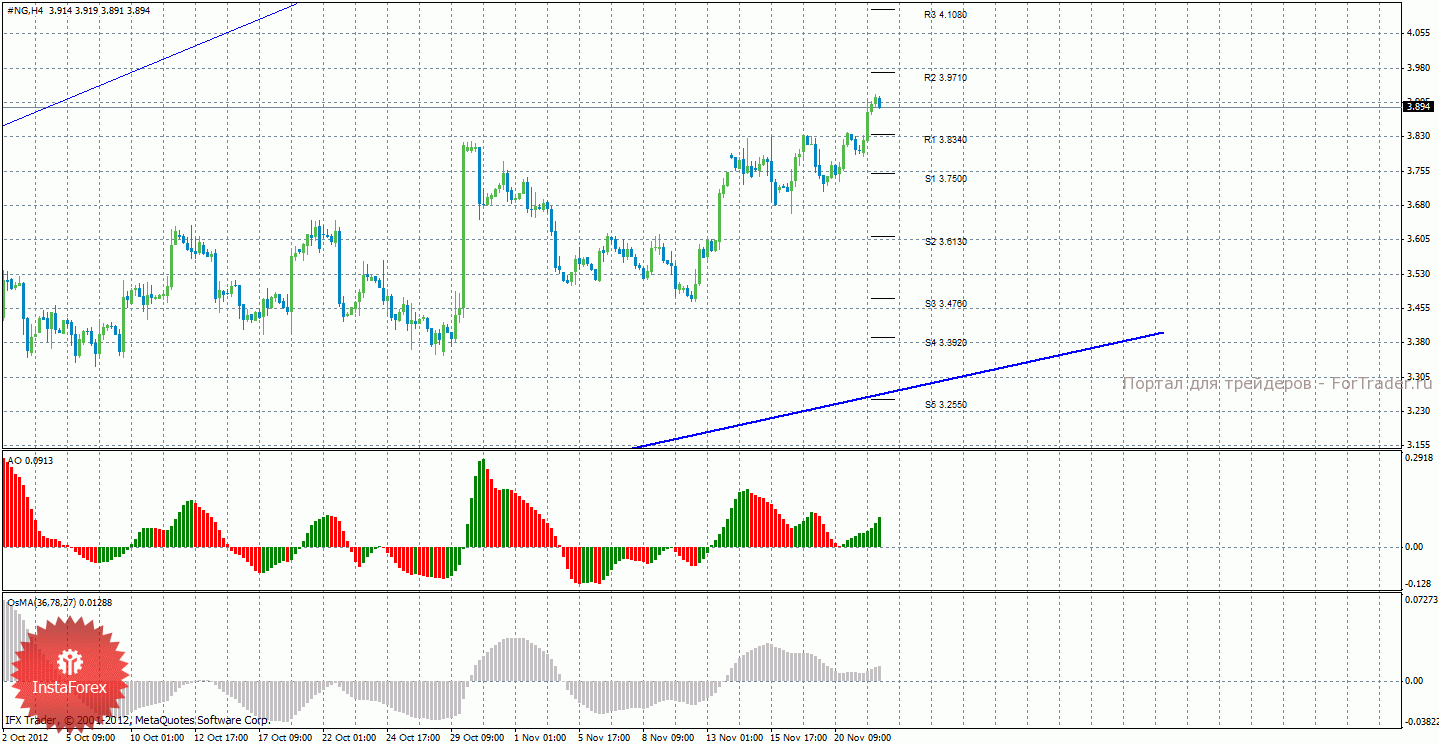The height and width of the screenshot is (745, 1439).
Task: Click the AO 0.0913 indicator label
Action: click(x=30, y=460)
